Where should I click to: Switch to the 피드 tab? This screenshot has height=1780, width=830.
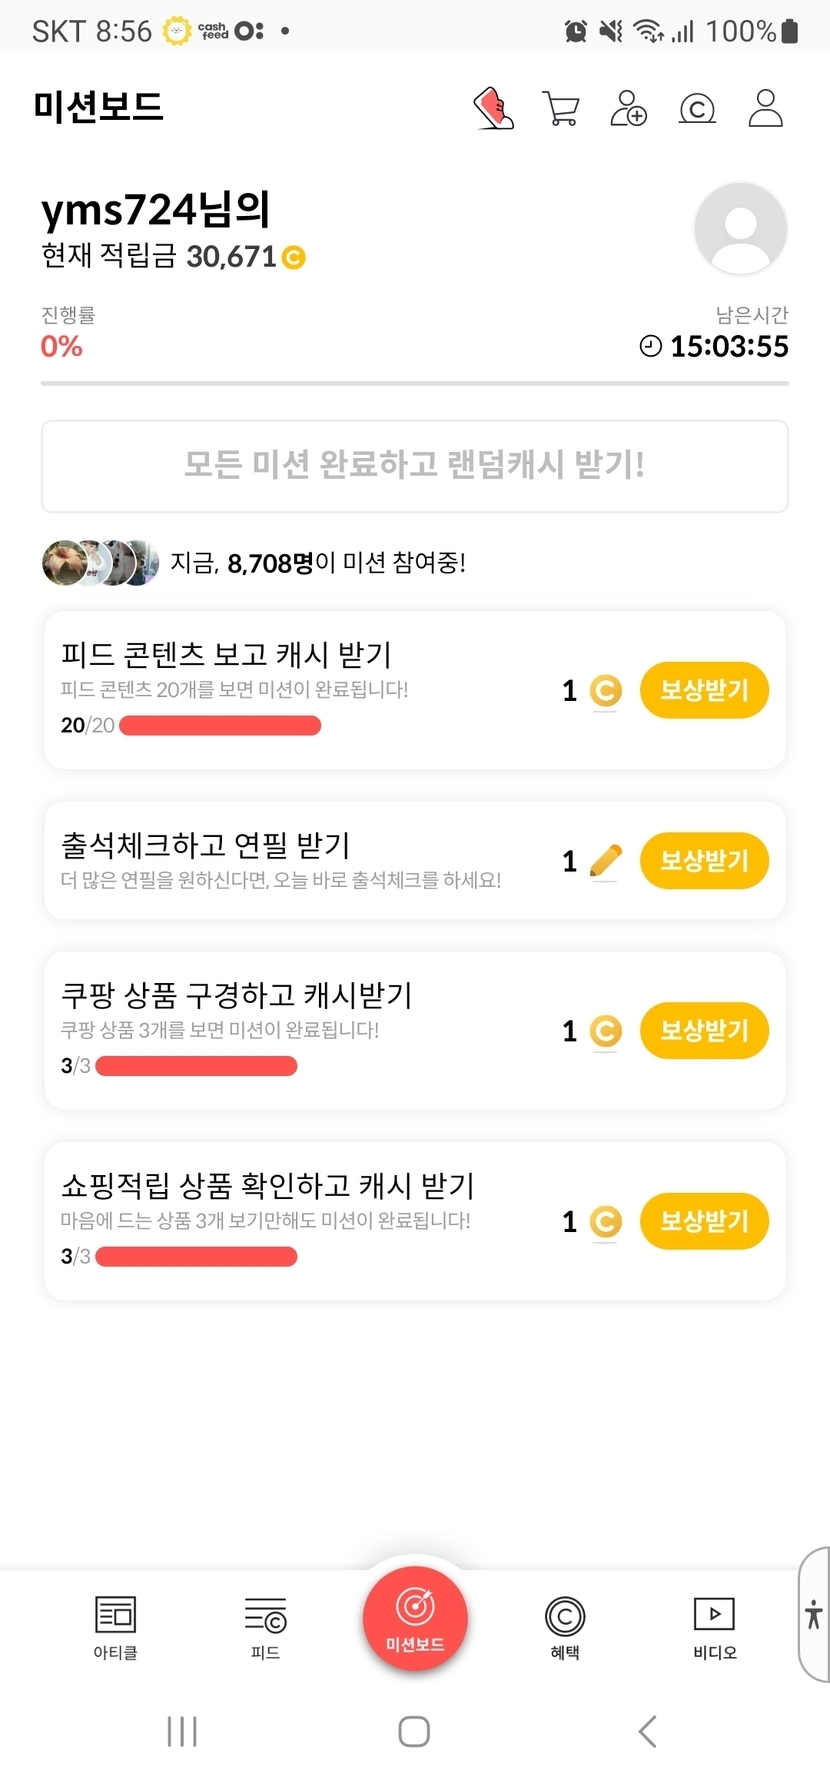[265, 1627]
